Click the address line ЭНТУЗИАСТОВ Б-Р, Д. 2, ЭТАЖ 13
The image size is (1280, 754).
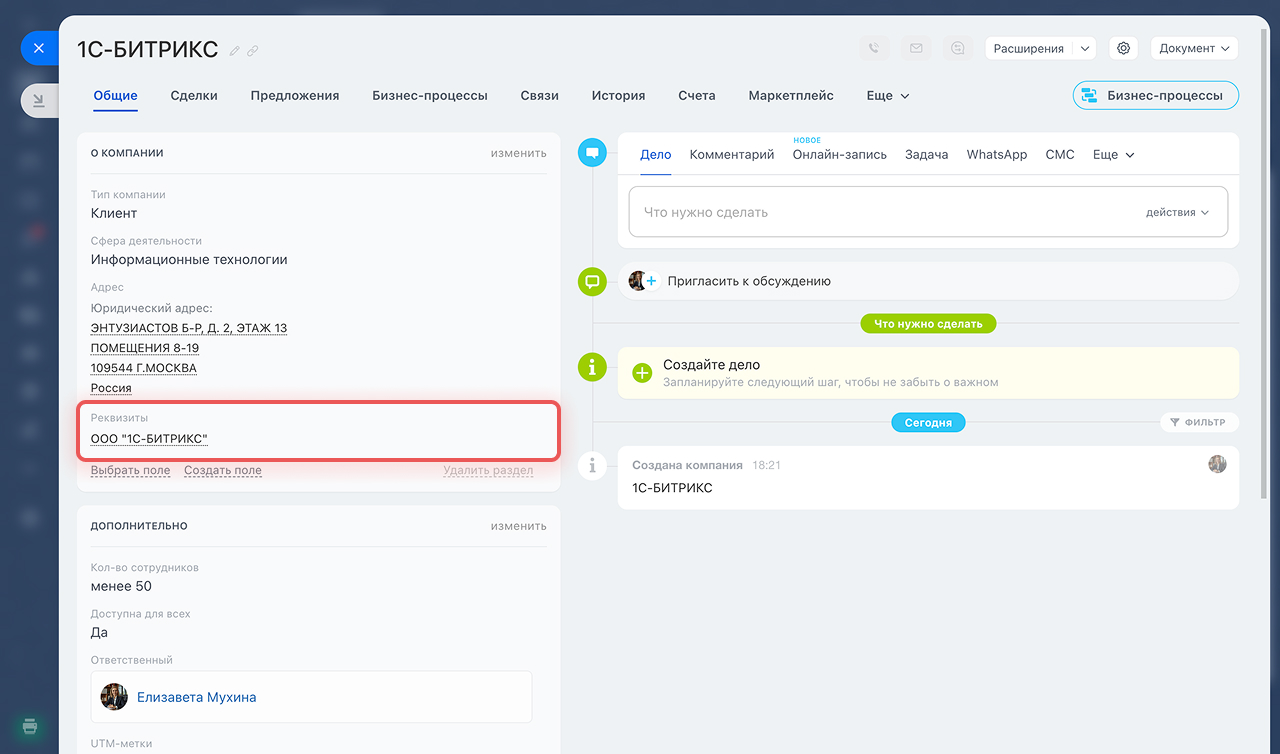tap(189, 328)
